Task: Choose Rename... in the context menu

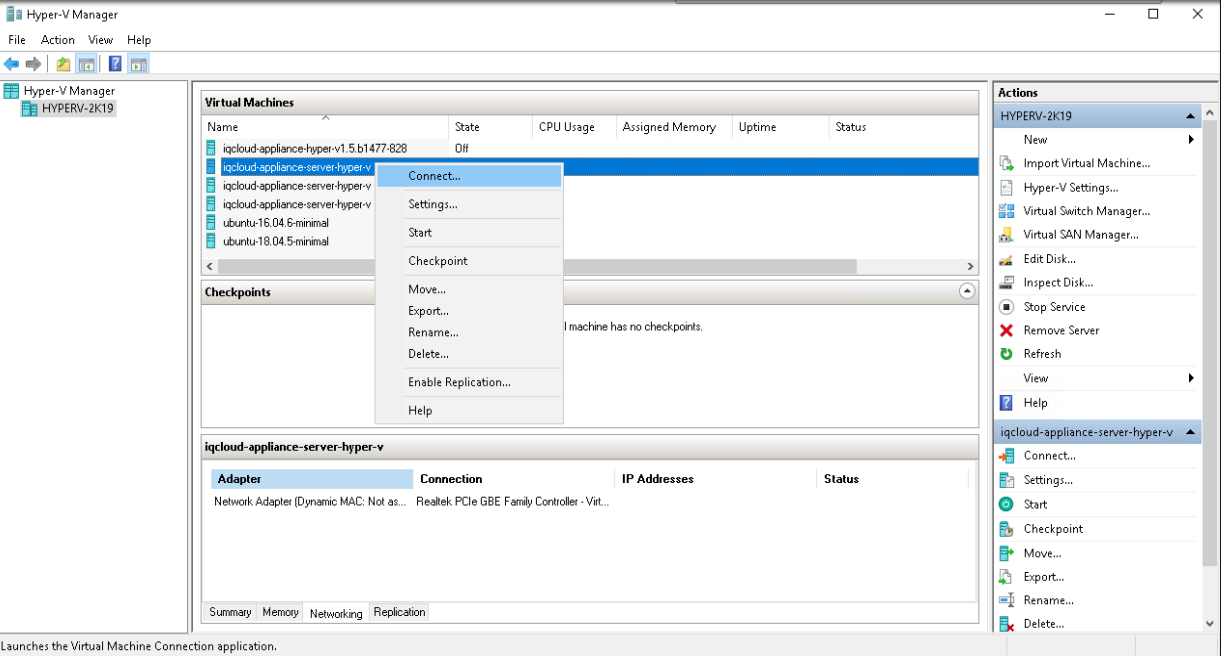Action: point(469,332)
